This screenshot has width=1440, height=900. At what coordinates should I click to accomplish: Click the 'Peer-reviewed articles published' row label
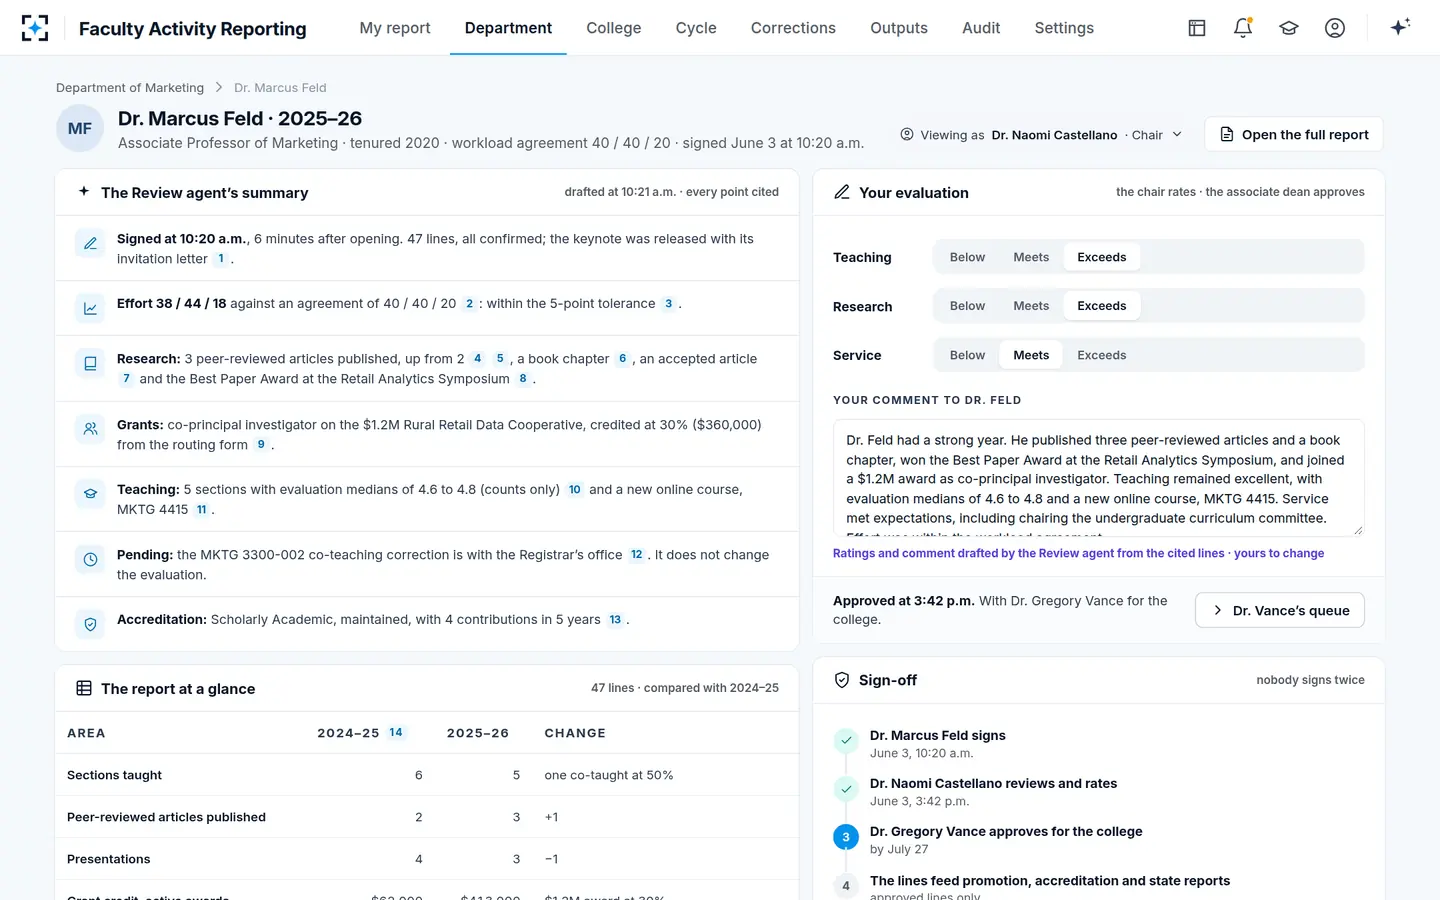(x=166, y=817)
